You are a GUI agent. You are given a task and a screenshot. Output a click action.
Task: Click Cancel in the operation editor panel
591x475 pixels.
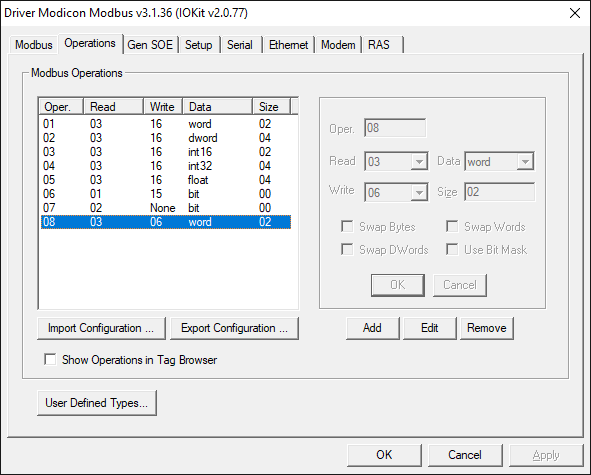[x=459, y=285]
